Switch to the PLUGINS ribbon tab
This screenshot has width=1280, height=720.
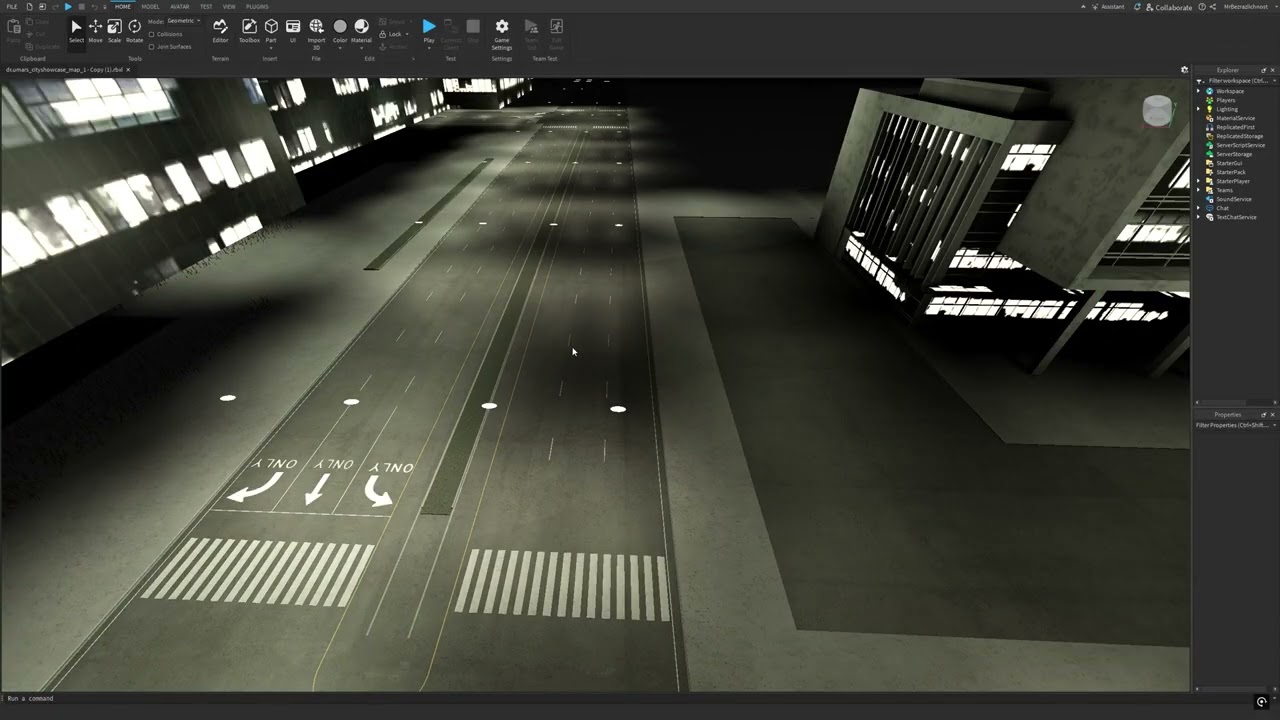point(257,7)
